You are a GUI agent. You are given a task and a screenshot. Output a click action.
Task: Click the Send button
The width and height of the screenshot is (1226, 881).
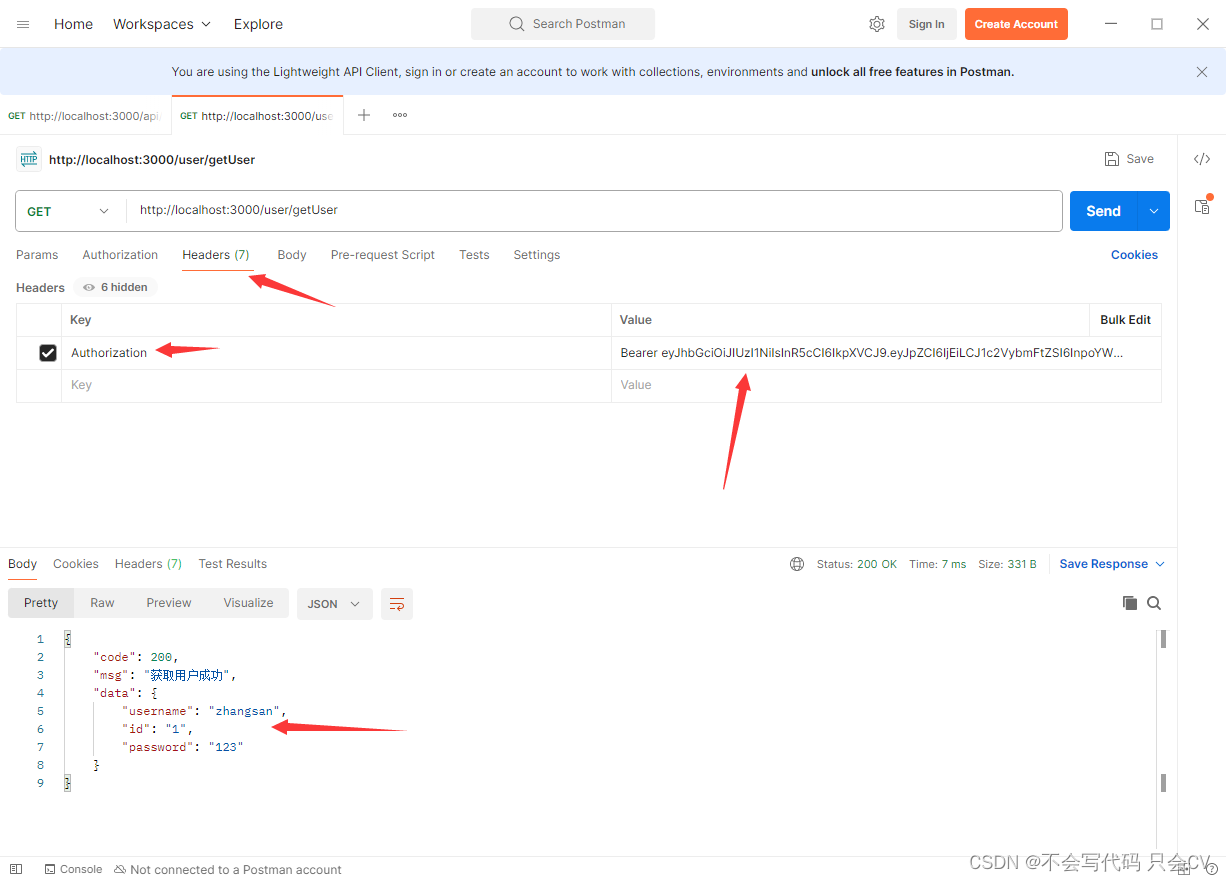point(1103,211)
